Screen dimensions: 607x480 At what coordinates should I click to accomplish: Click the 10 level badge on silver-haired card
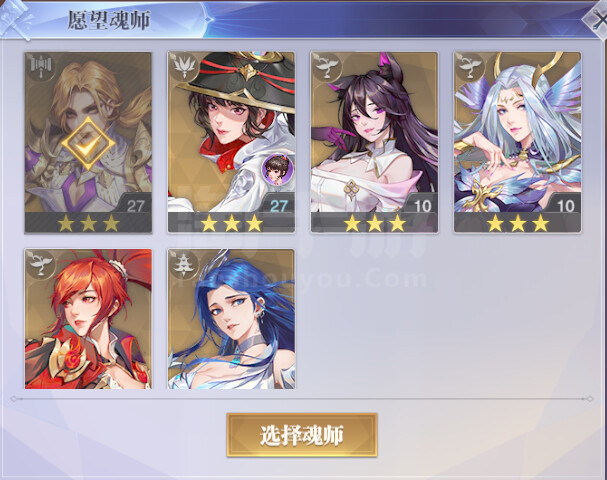pos(565,205)
